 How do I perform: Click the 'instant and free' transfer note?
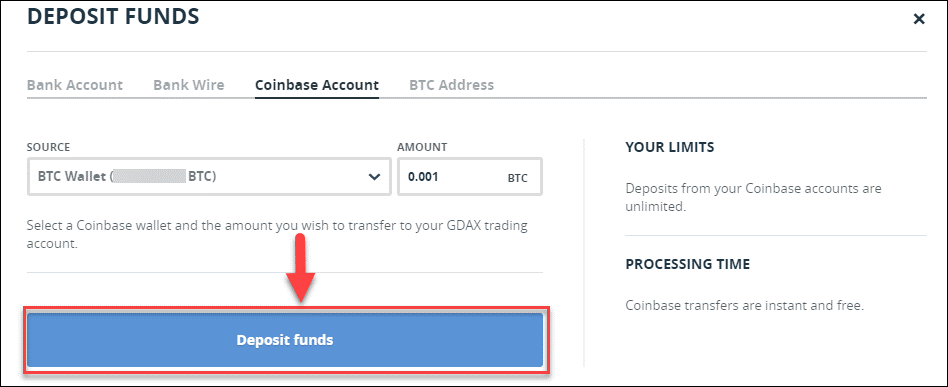coord(745,305)
